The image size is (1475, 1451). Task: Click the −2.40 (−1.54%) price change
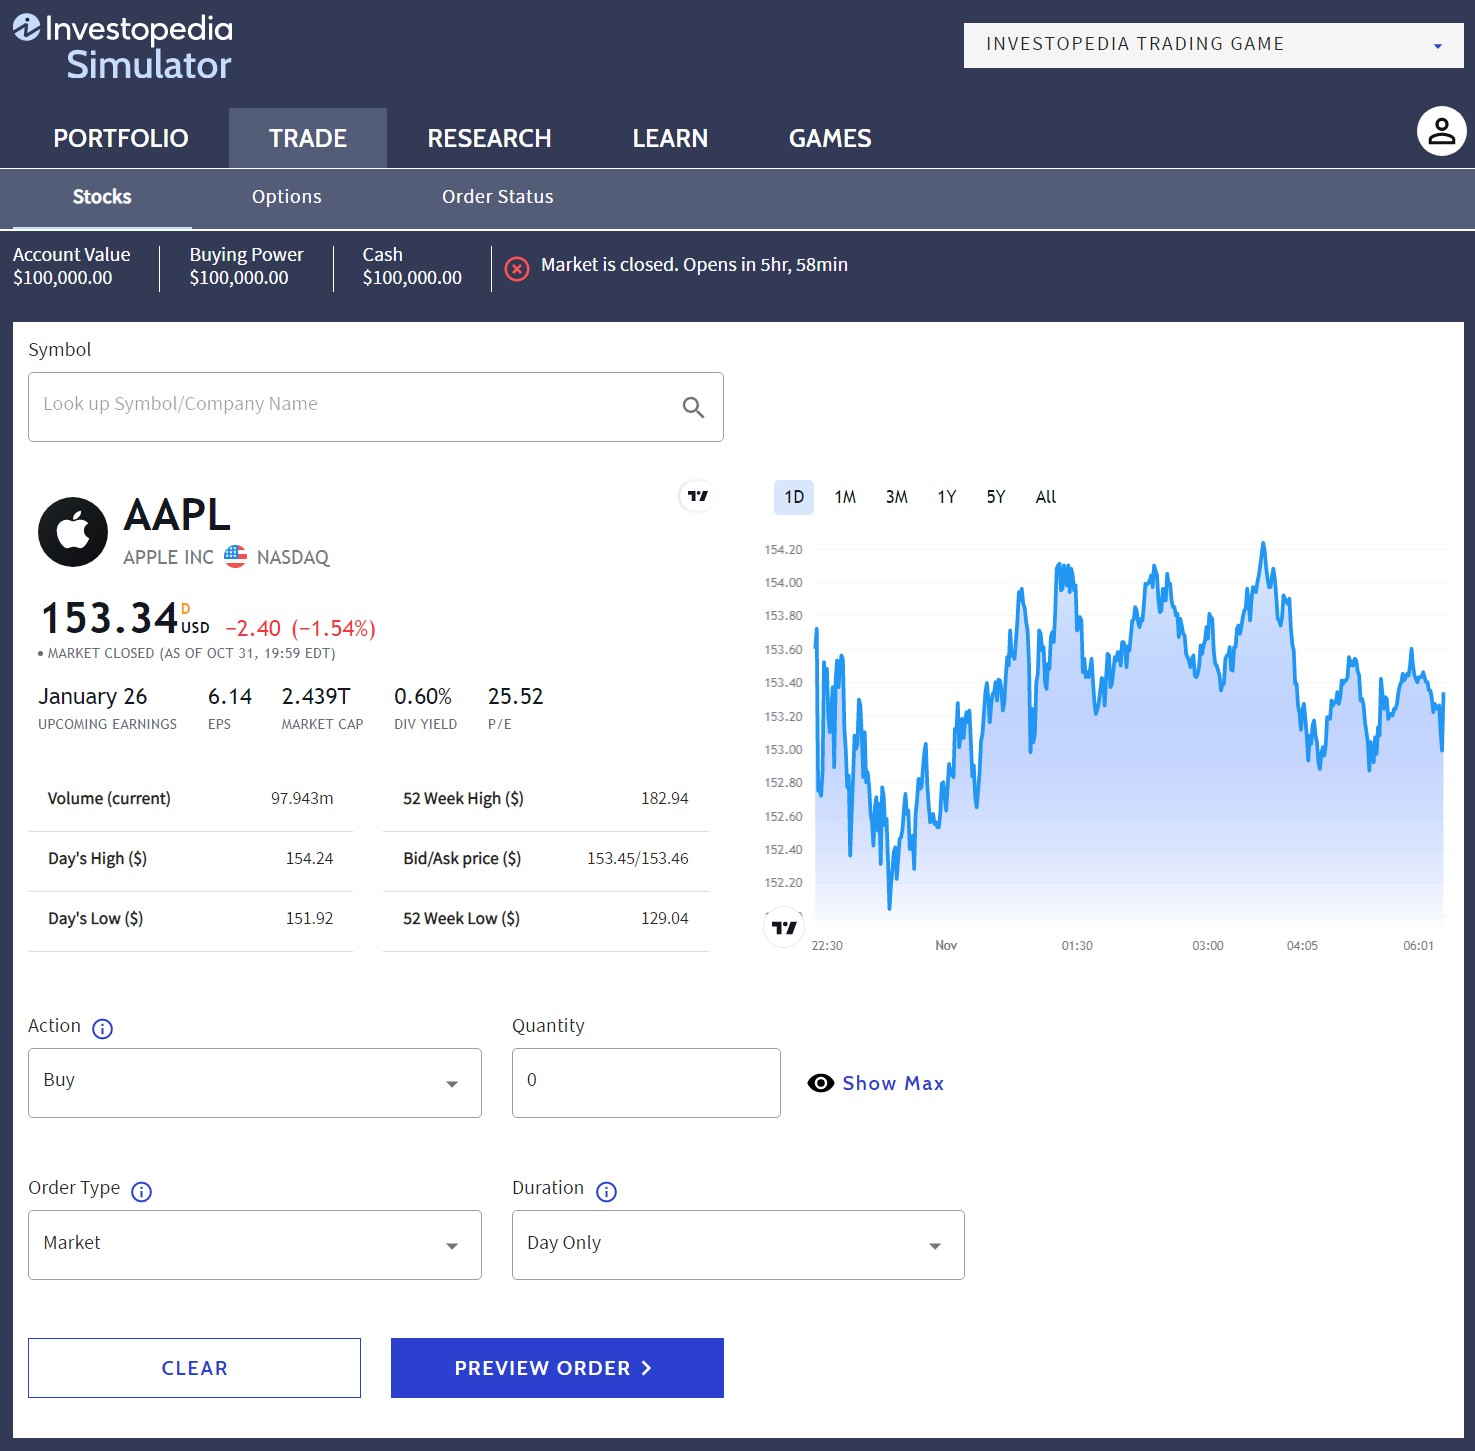click(300, 628)
